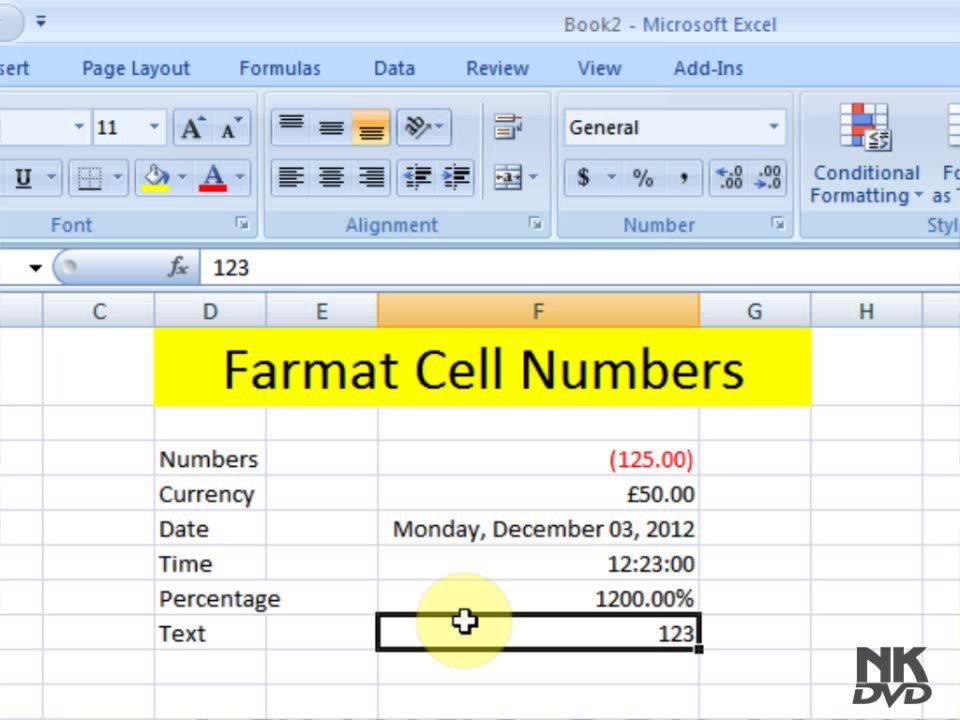
Task: Apply the bottom border button
Action: pos(89,178)
